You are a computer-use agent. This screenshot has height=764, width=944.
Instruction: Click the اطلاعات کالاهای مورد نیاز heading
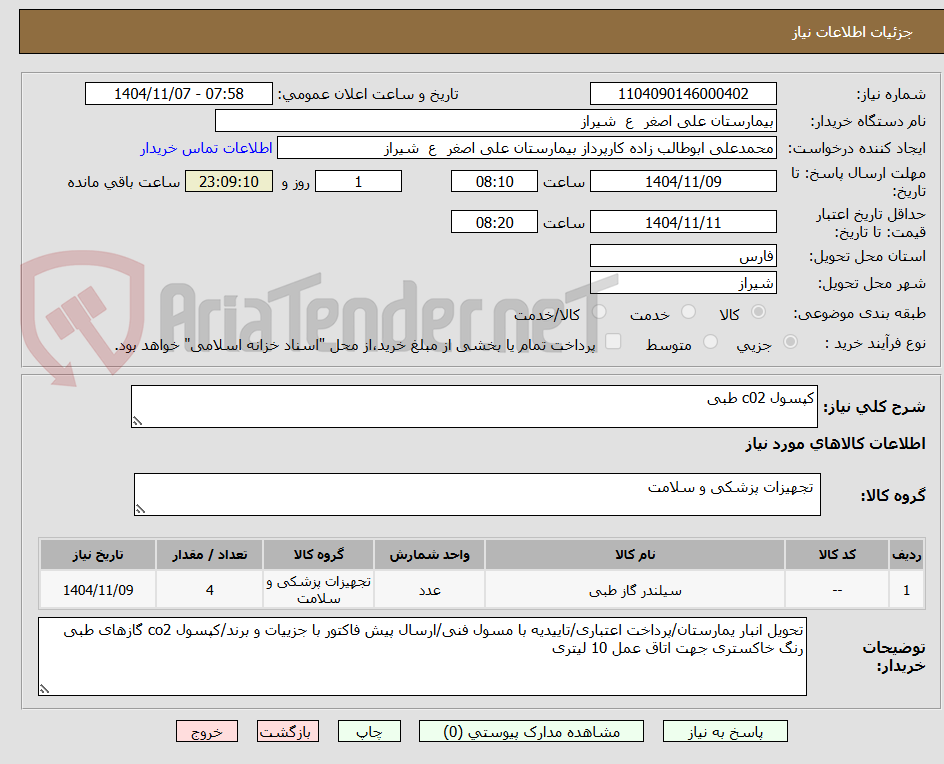tap(836, 444)
